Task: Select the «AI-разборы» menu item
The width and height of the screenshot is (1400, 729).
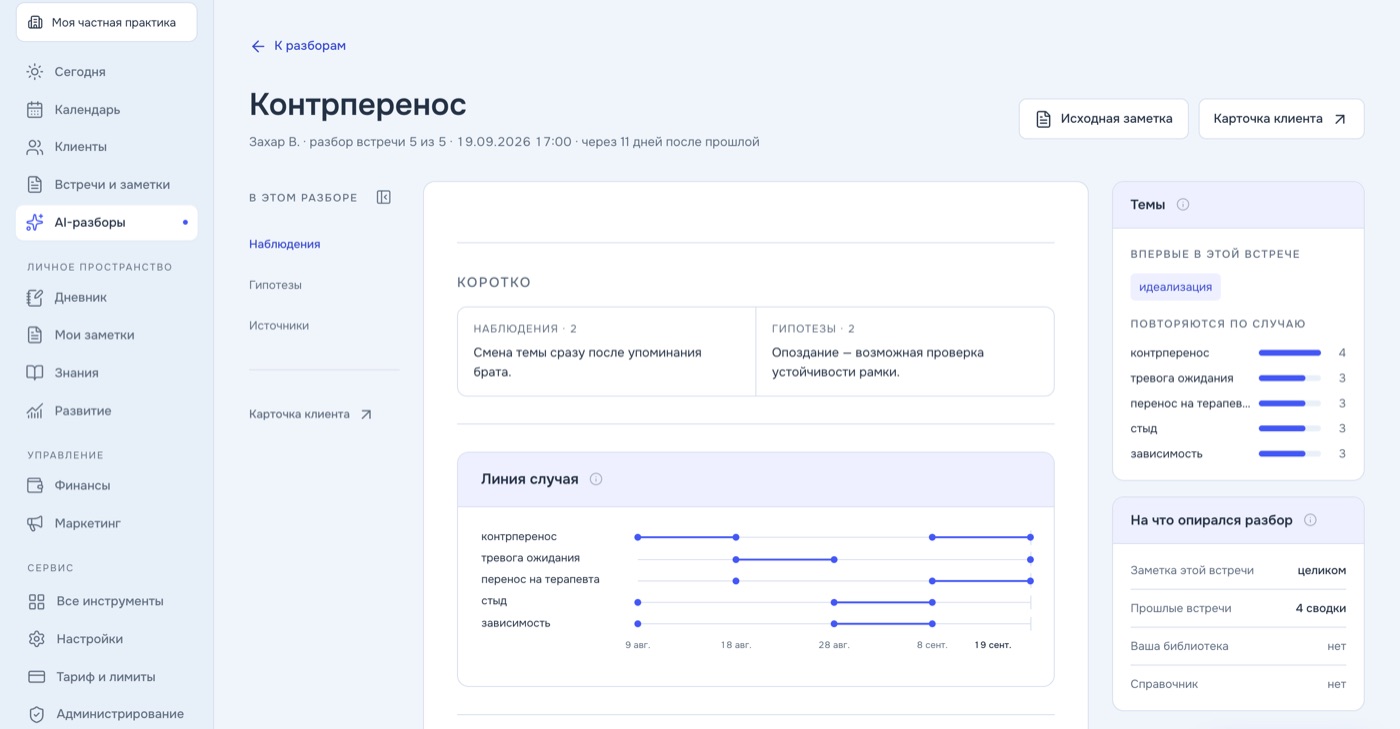Action: pos(106,222)
